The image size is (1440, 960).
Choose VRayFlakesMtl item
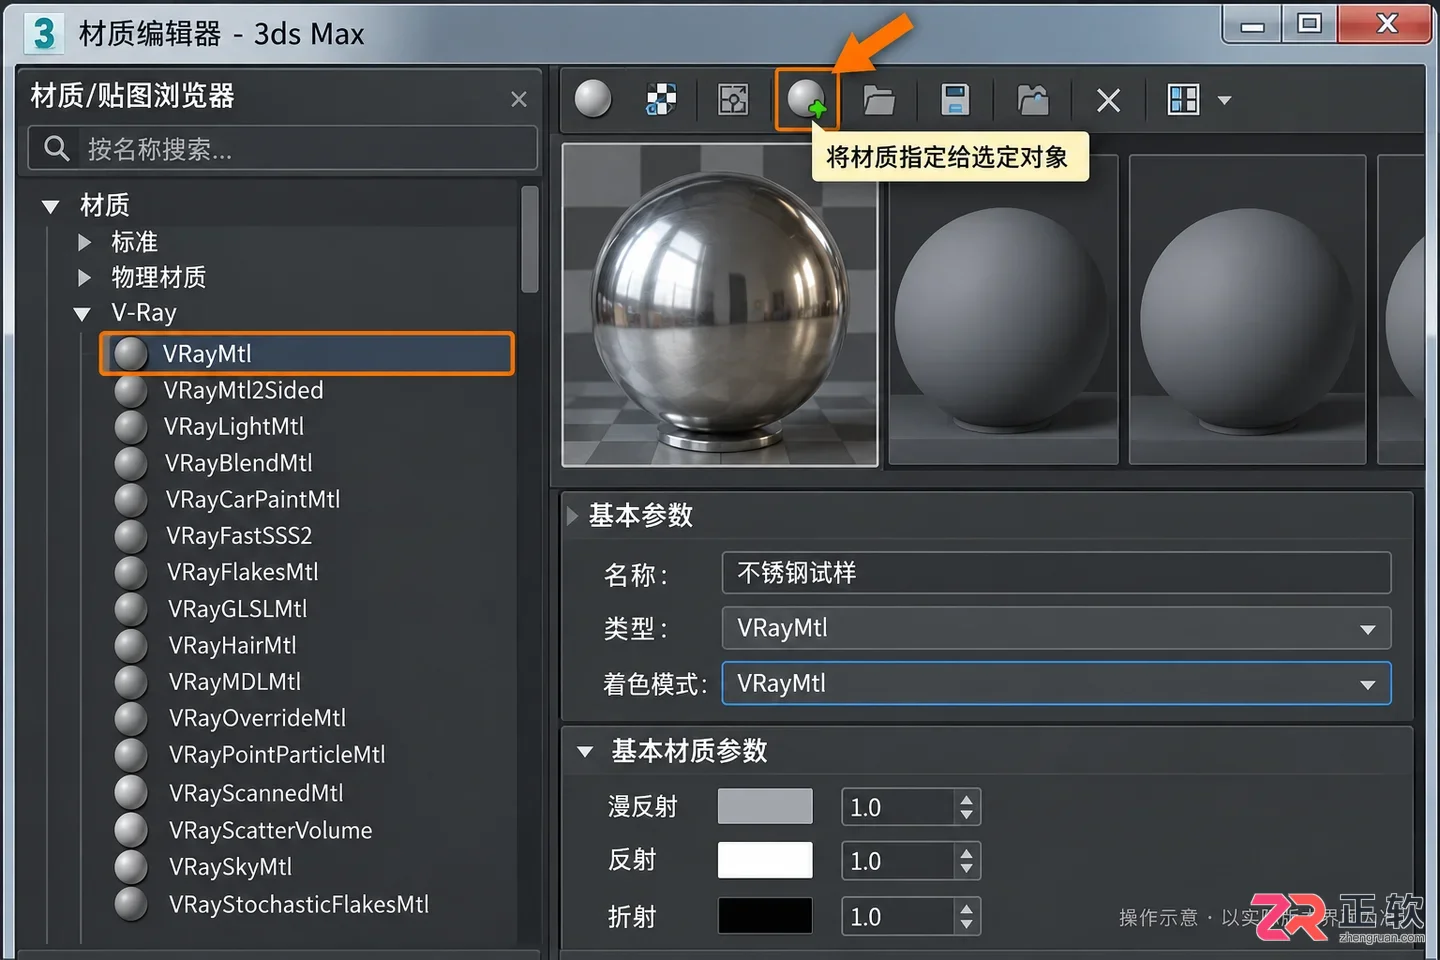click(x=242, y=572)
